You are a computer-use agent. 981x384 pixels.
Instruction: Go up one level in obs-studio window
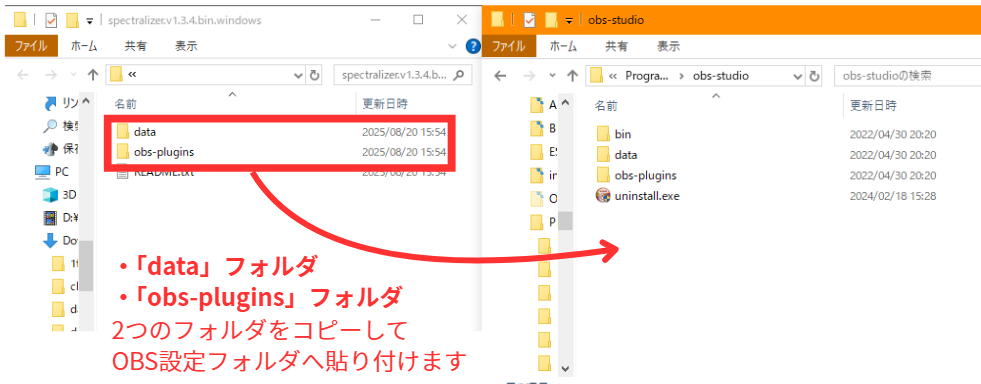click(x=572, y=76)
